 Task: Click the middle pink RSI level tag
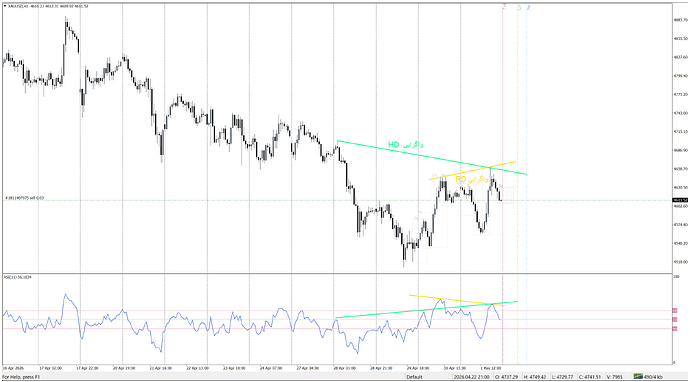(x=675, y=320)
